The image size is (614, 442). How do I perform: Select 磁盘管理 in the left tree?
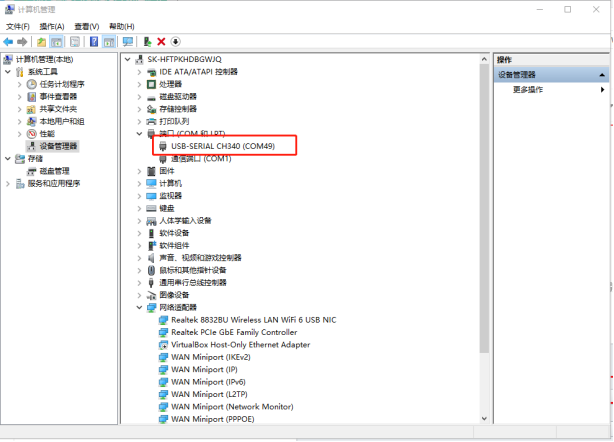coord(54,171)
